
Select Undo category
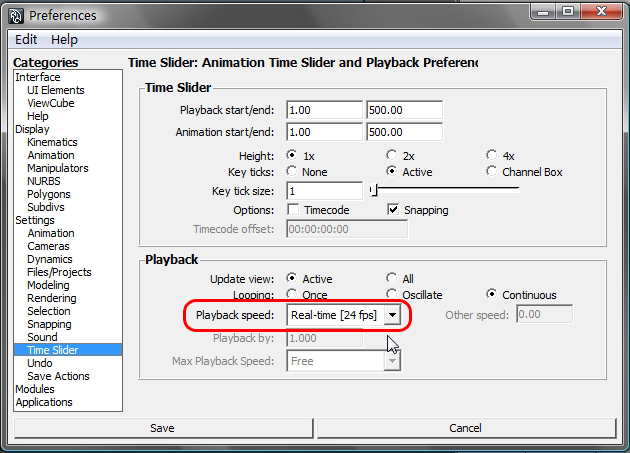point(40,363)
